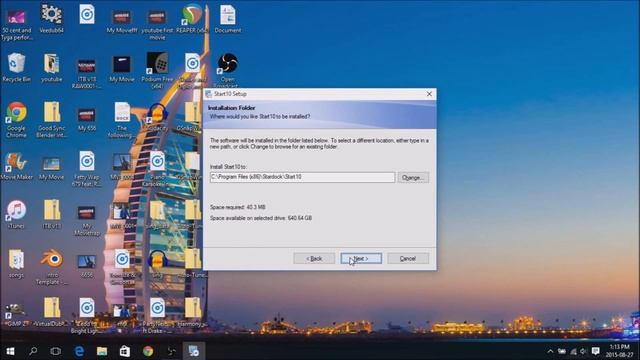Open Blender Intro Template file
The width and height of the screenshot is (640, 360).
click(51, 267)
